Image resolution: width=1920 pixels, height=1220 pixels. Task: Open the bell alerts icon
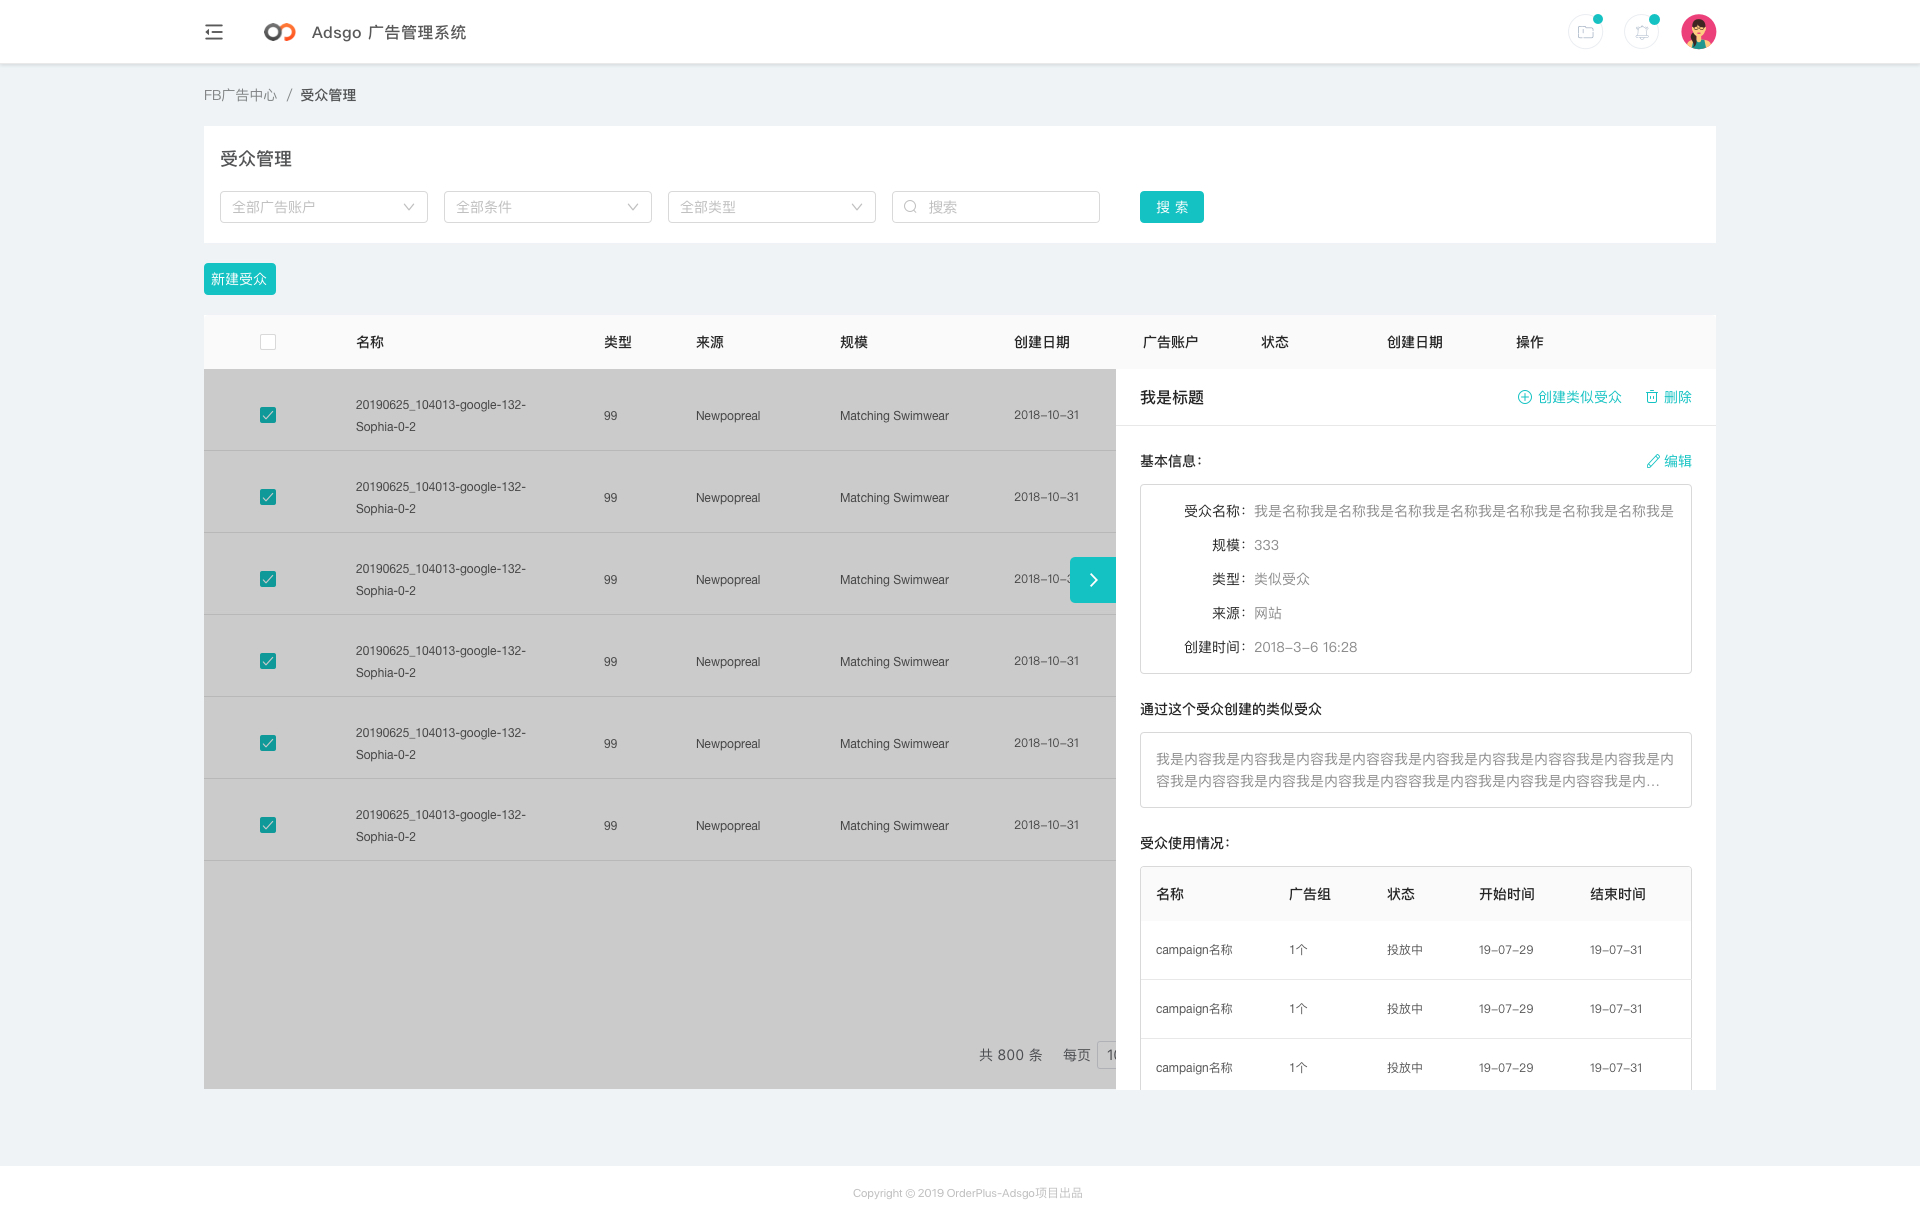point(1642,32)
